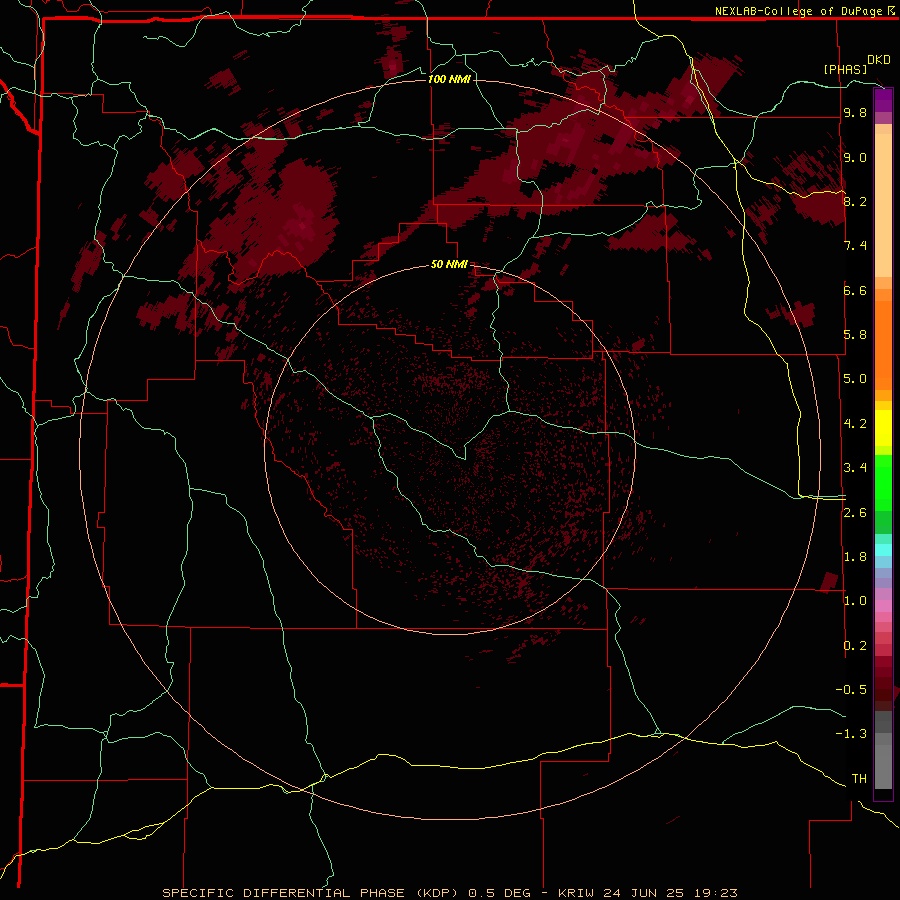Click the bright green segment of the color bar
The image size is (900, 900).
(883, 482)
